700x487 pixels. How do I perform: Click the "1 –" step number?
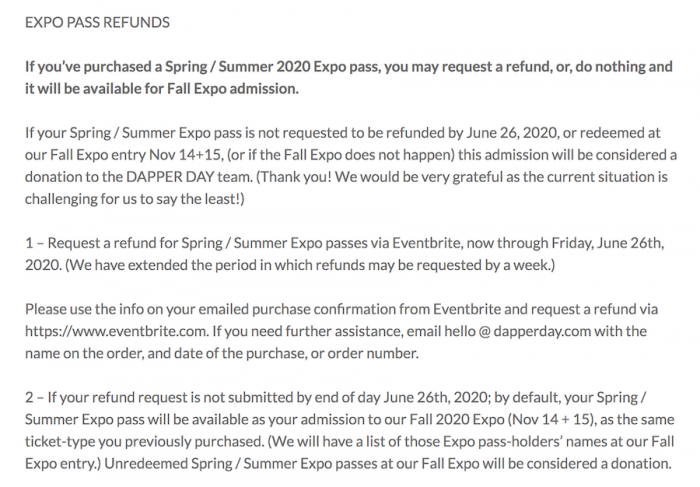point(35,242)
